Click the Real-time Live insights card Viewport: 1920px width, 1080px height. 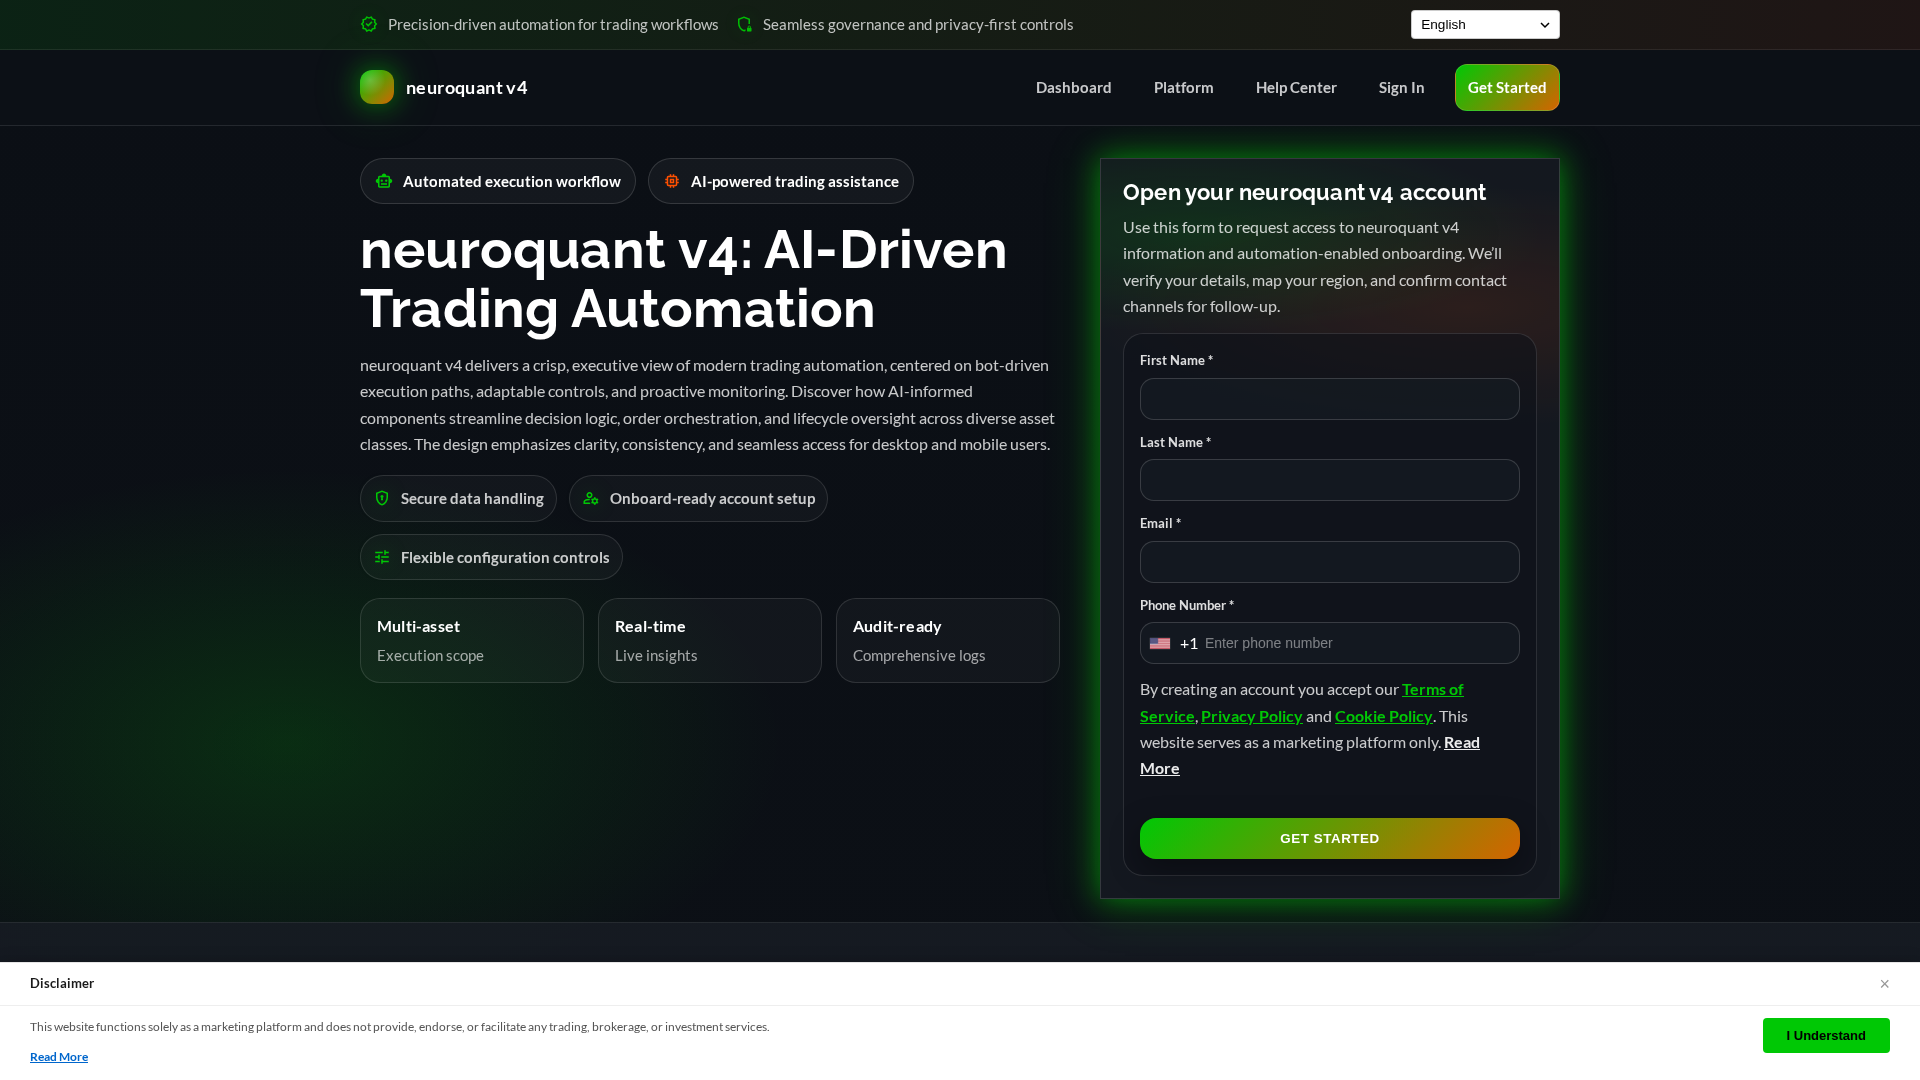tap(709, 640)
